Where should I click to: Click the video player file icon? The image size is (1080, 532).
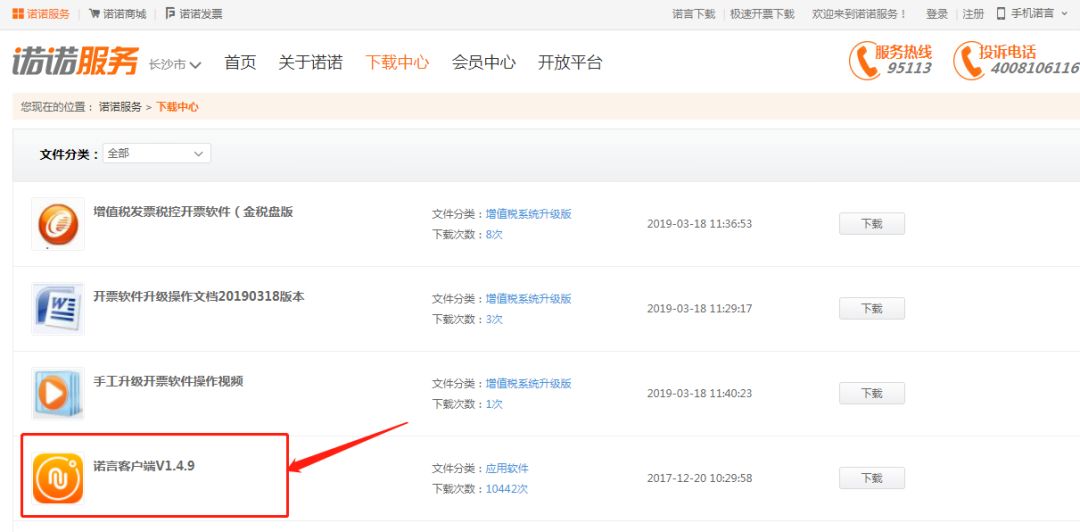(x=58, y=393)
